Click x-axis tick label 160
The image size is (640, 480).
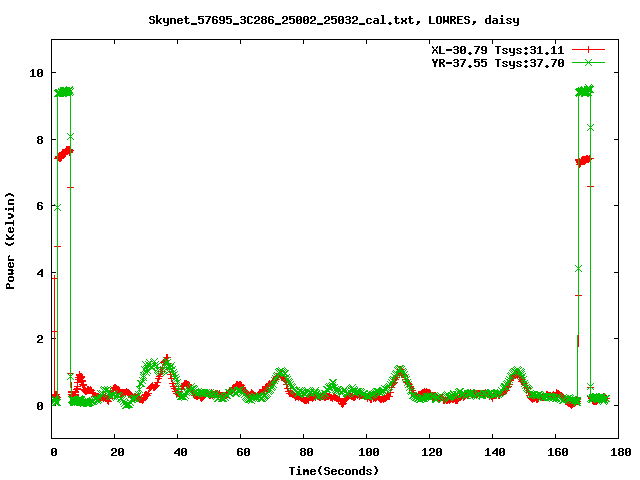click(x=558, y=452)
